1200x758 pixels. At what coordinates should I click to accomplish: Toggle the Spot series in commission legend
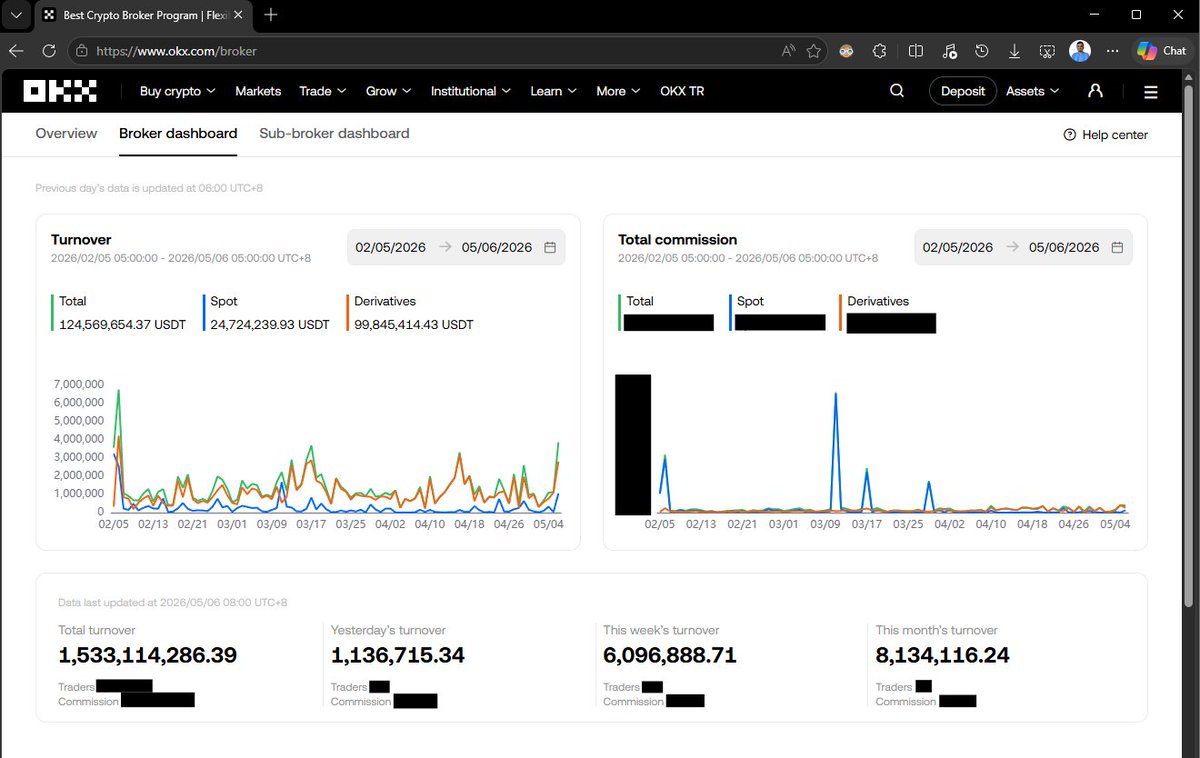pos(750,301)
